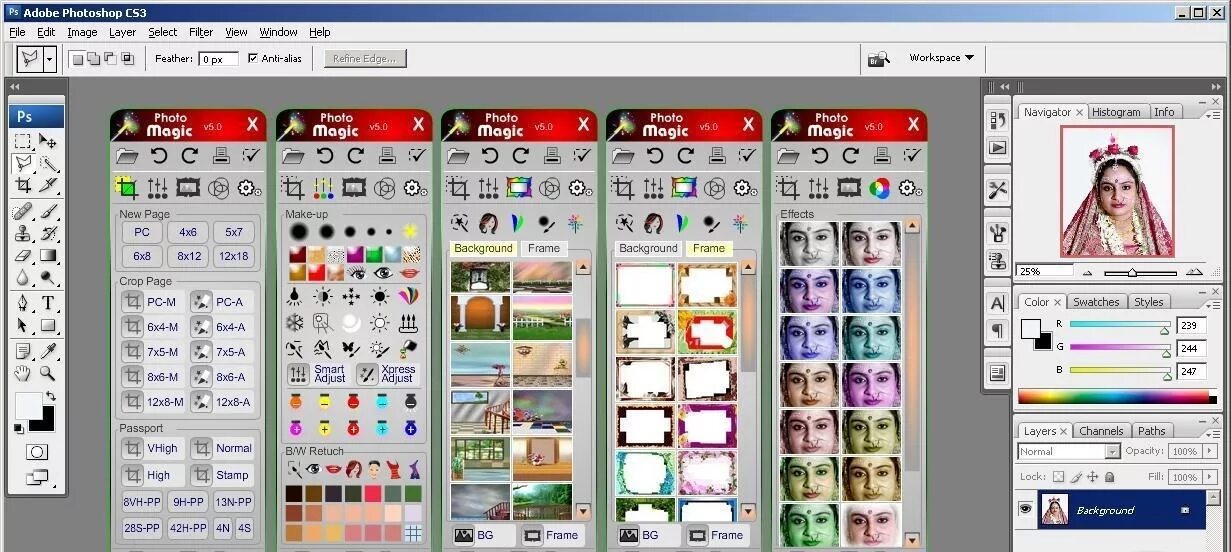1231x552 pixels.
Task: Select the Clone Stamp tool
Action: coord(23,233)
